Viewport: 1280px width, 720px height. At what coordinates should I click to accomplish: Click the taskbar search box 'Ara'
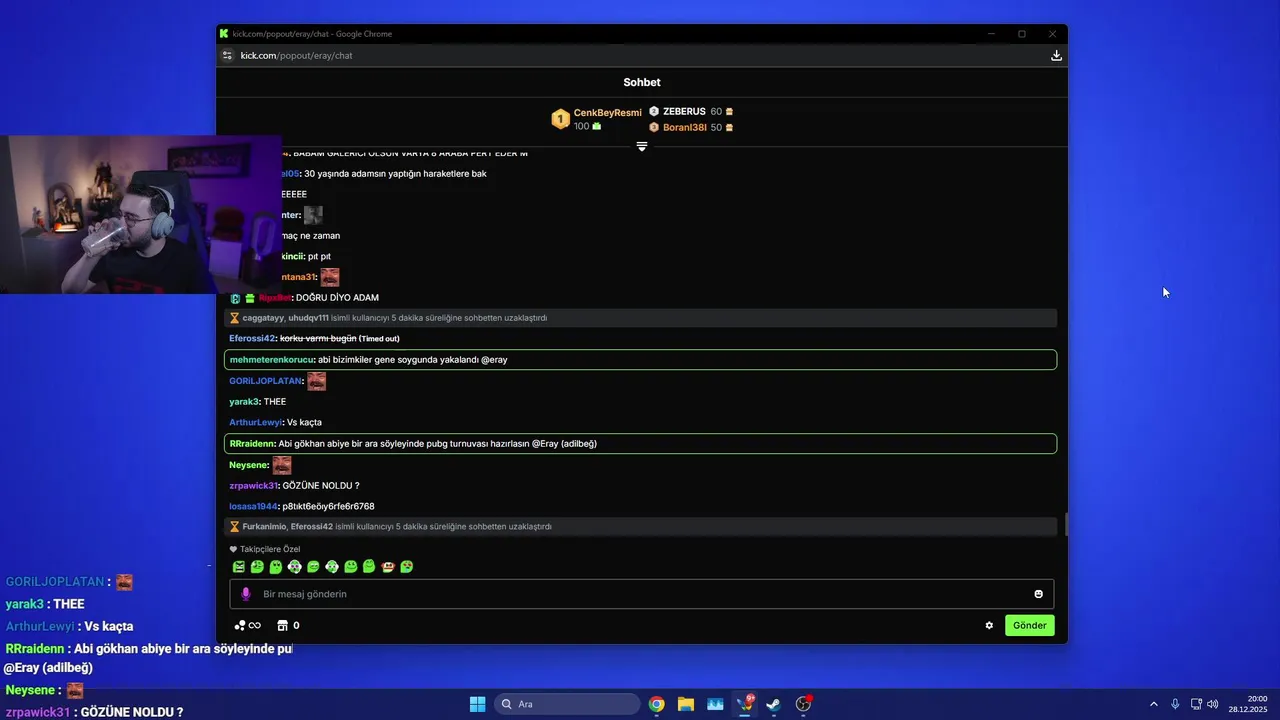[568, 704]
